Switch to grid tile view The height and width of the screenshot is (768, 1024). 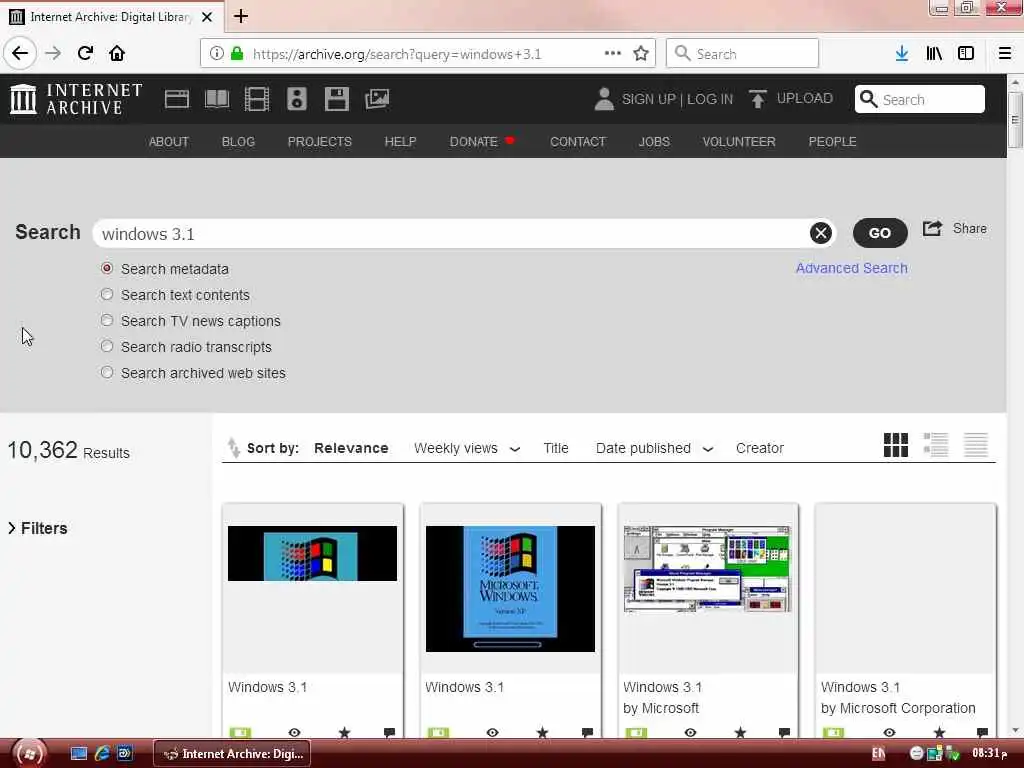pyautogui.click(x=895, y=445)
